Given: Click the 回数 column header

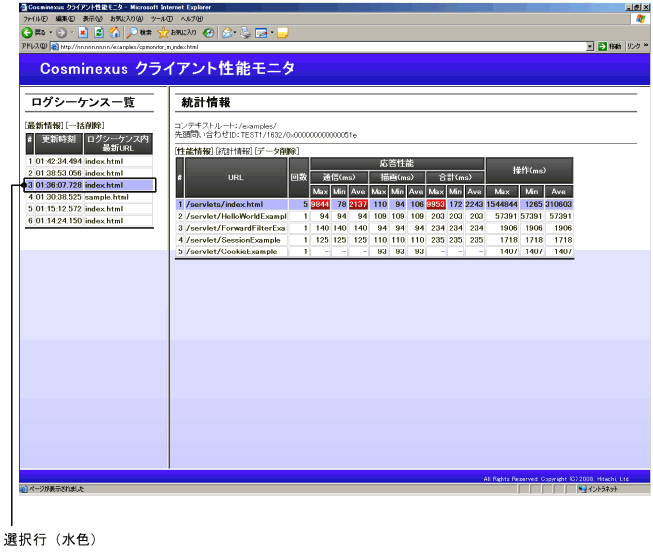Looking at the screenshot, I should pyautogui.click(x=299, y=177).
